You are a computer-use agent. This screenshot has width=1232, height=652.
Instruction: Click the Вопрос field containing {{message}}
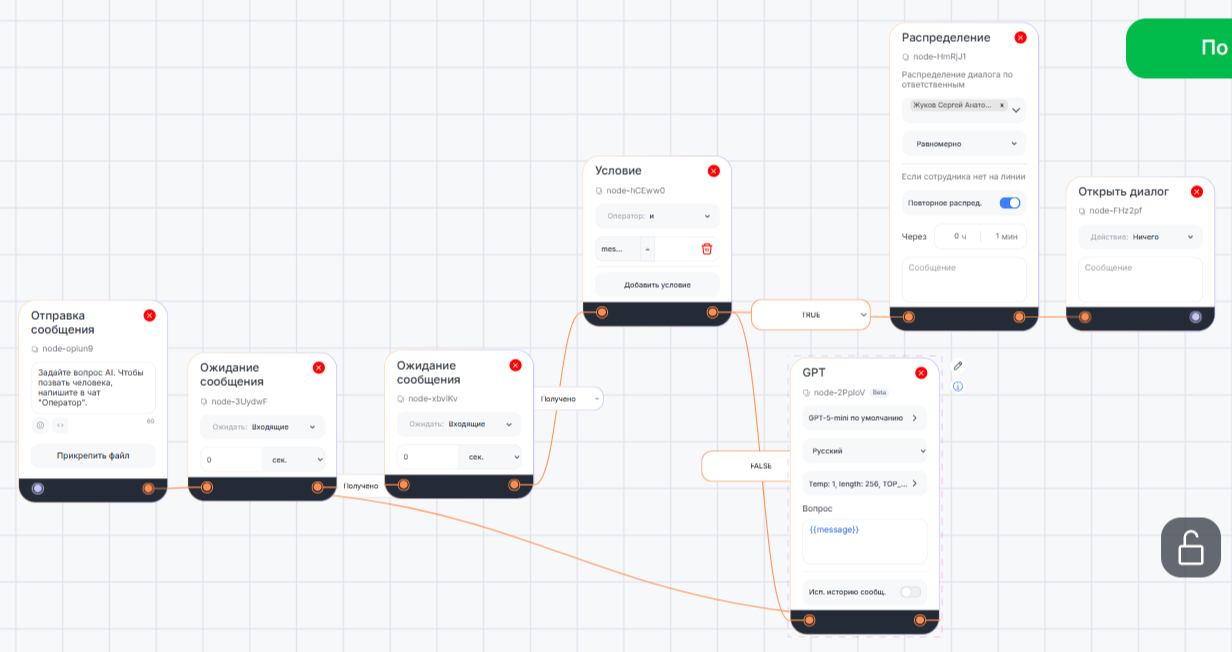point(865,541)
